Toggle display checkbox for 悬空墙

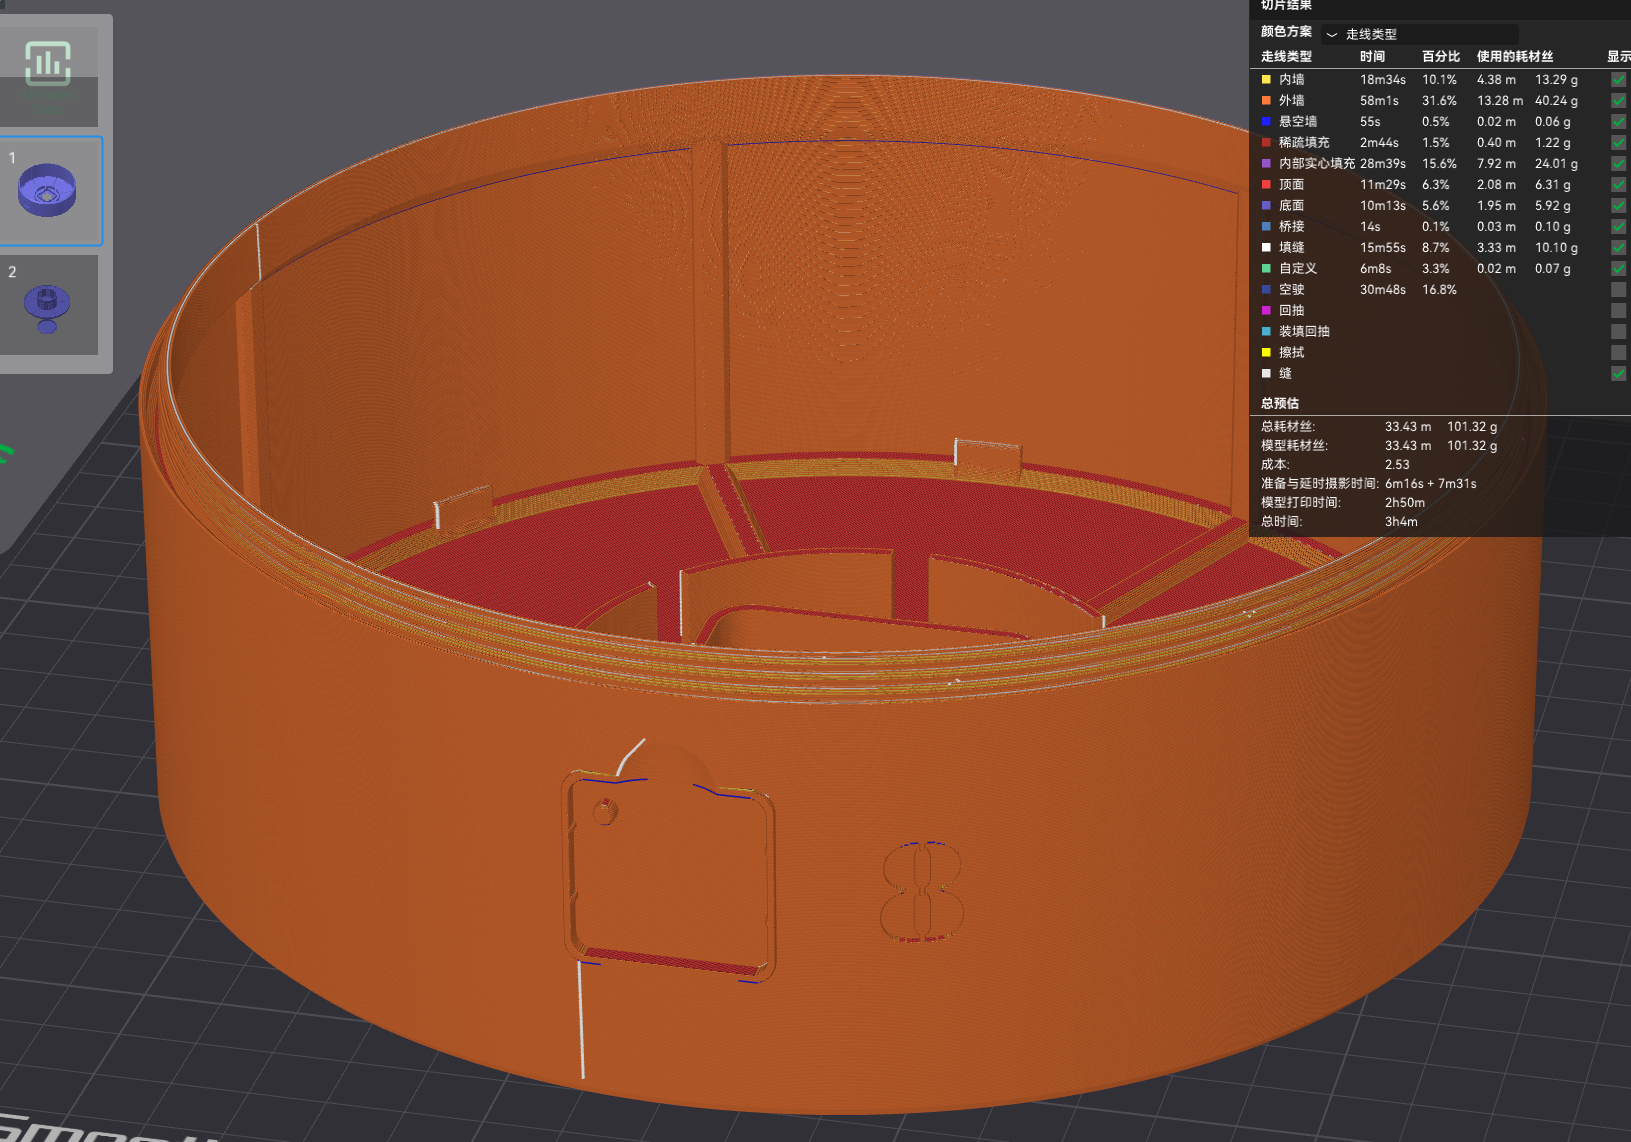[x=1618, y=121]
